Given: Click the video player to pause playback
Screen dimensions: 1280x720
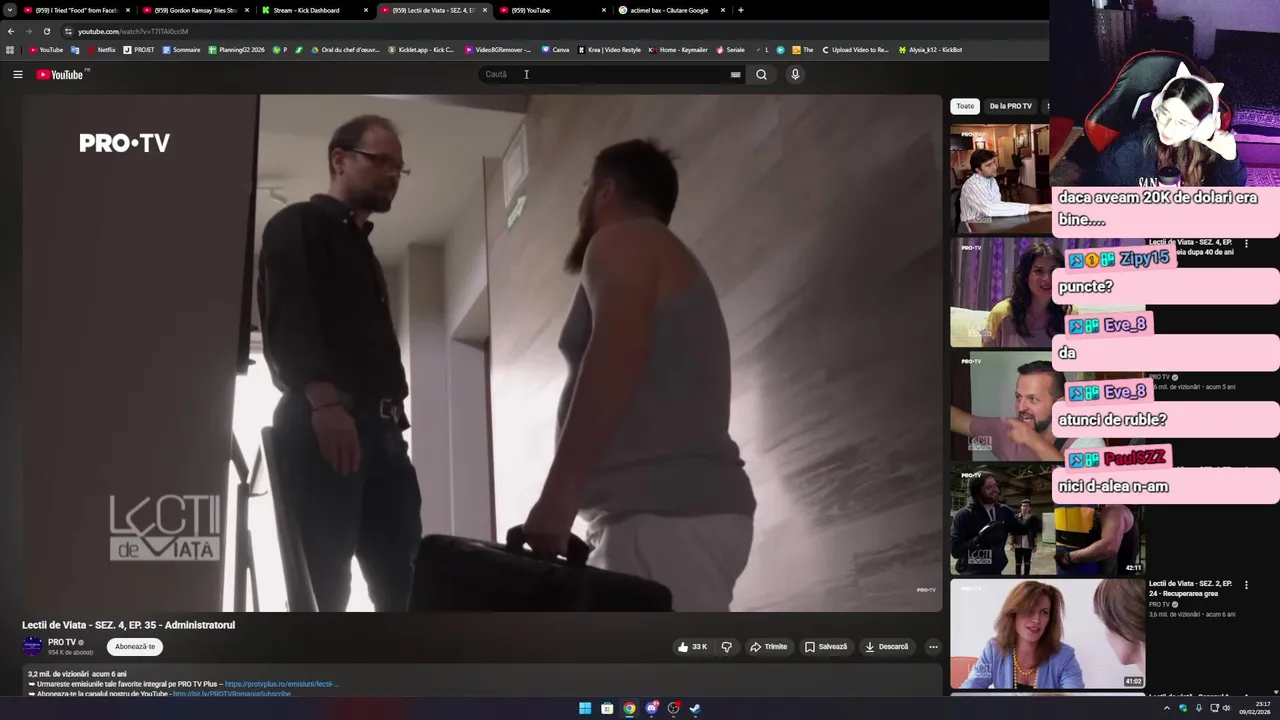Looking at the screenshot, I should coord(482,353).
